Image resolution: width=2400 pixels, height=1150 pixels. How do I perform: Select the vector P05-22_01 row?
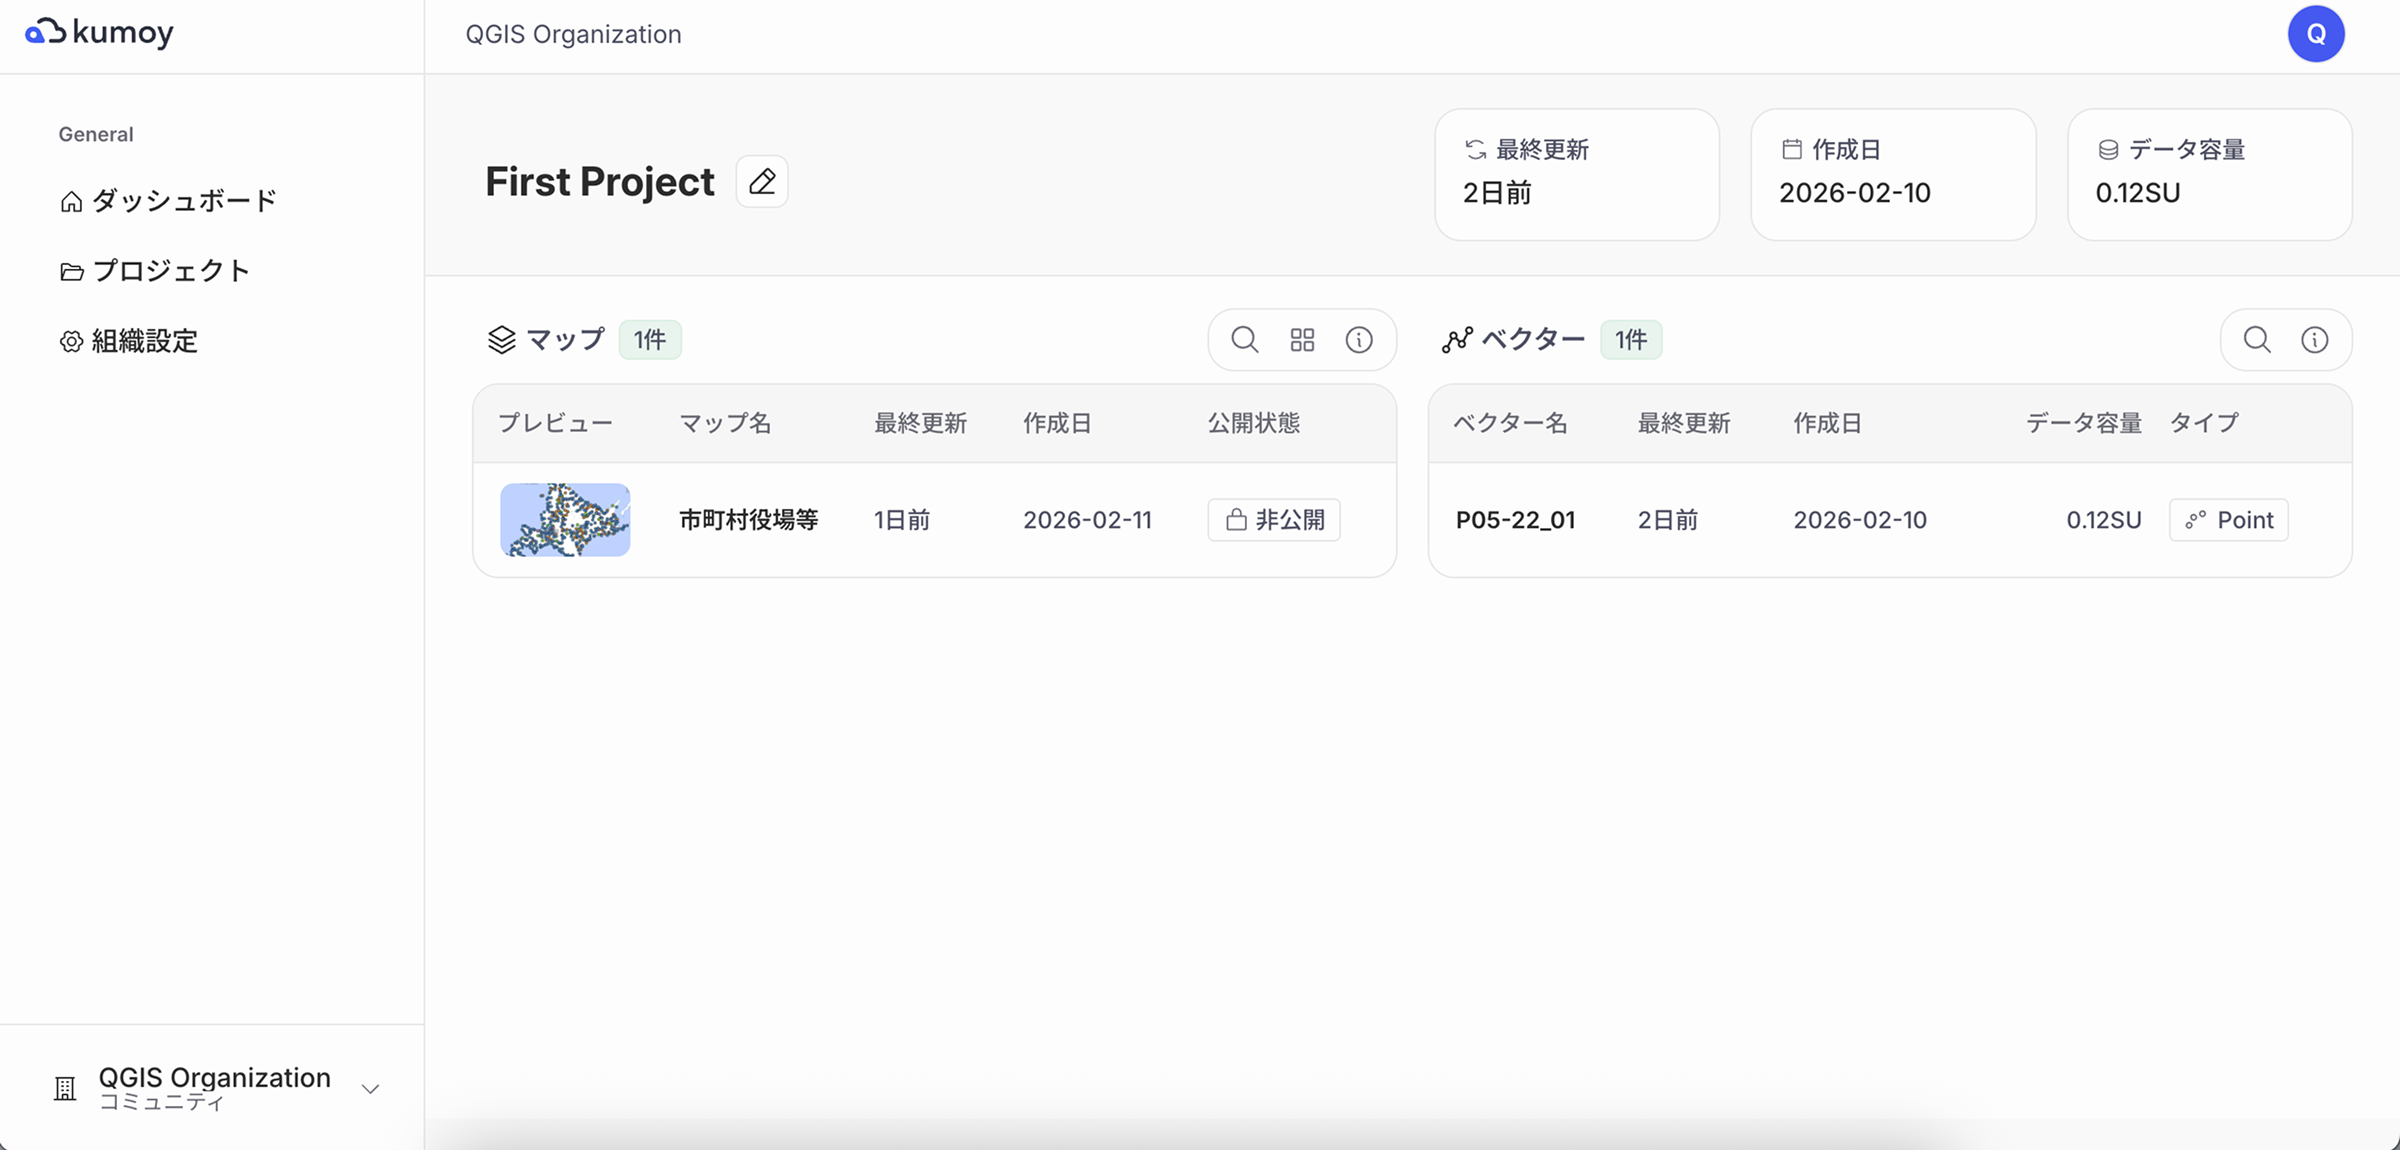pyautogui.click(x=1516, y=520)
